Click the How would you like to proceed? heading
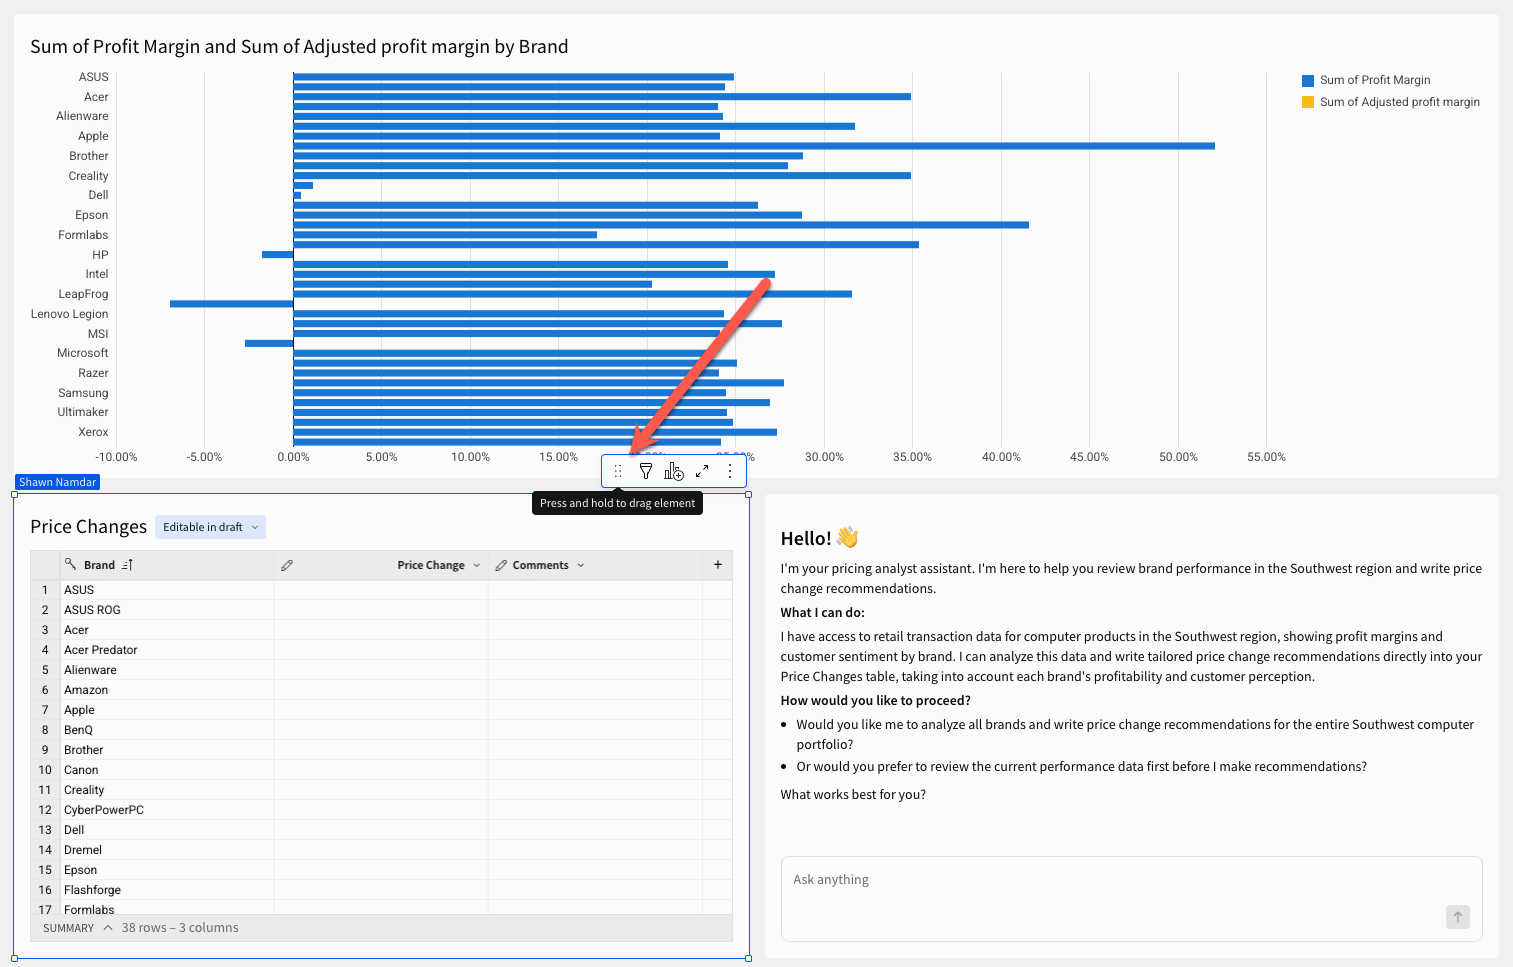 point(875,701)
